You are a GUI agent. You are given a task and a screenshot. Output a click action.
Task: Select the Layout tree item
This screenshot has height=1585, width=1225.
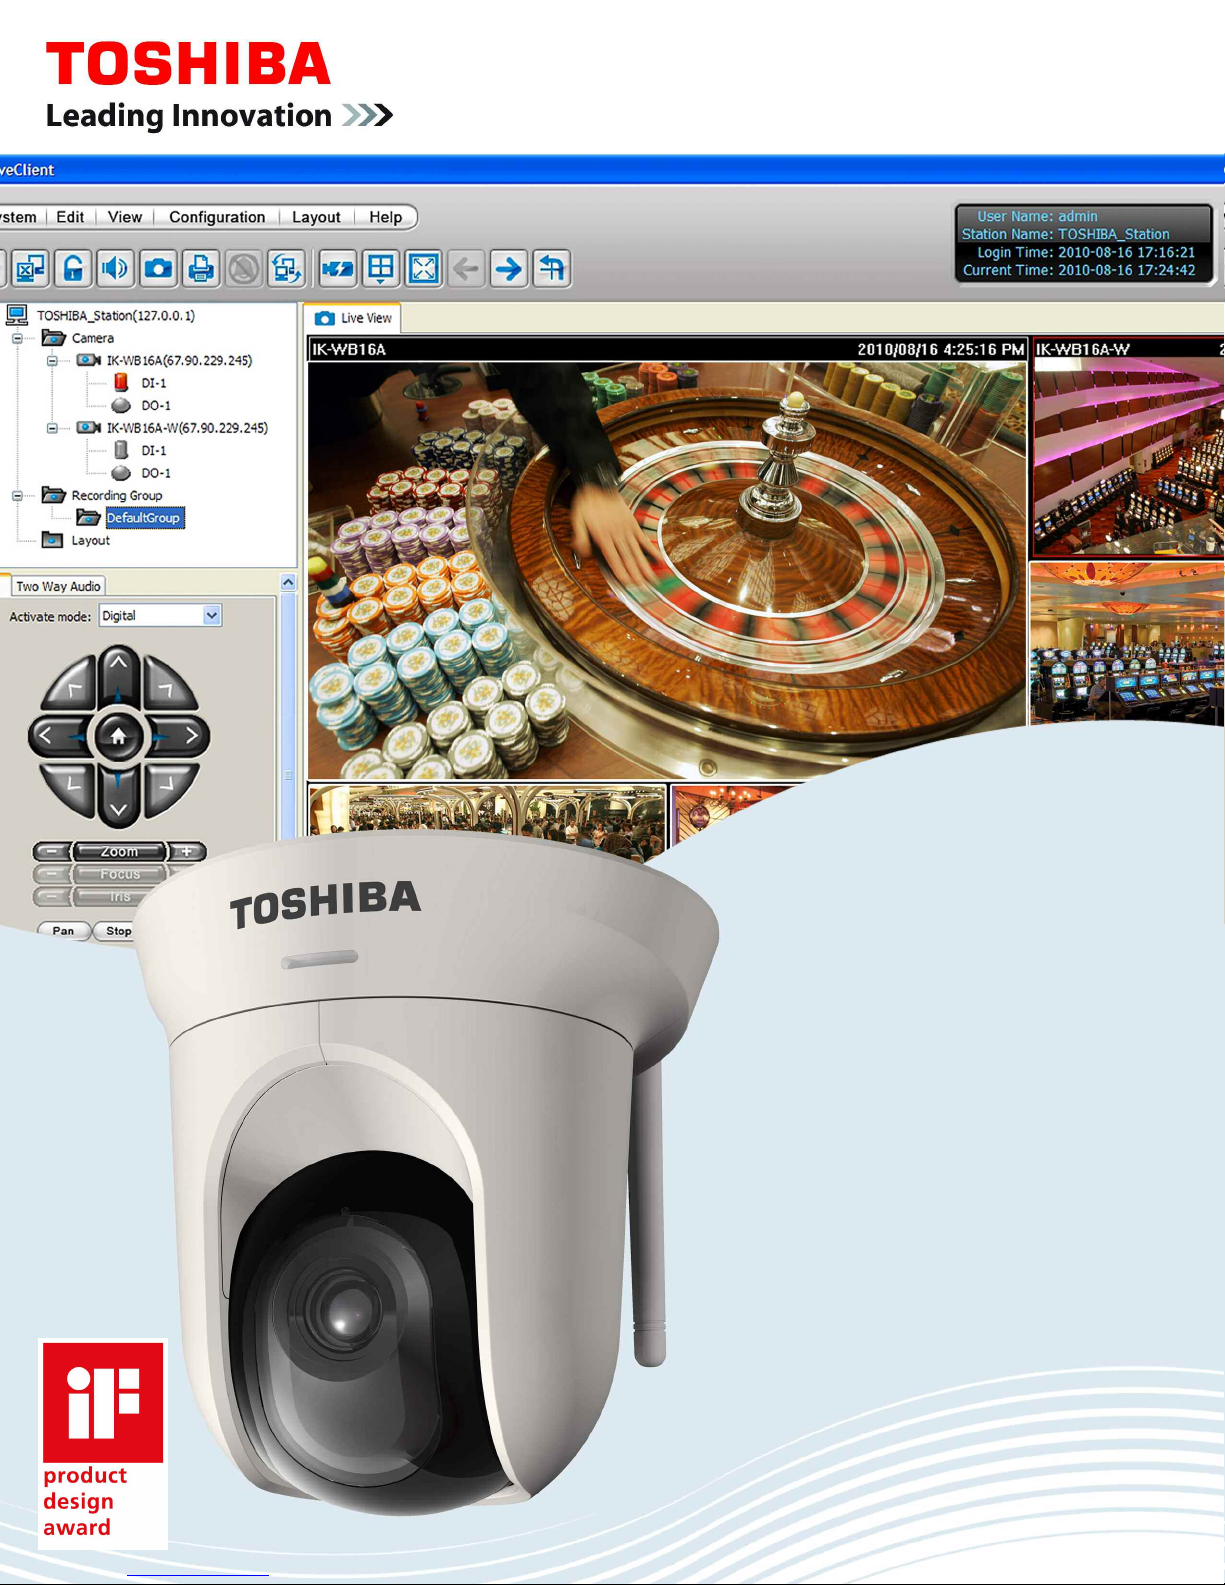[90, 540]
